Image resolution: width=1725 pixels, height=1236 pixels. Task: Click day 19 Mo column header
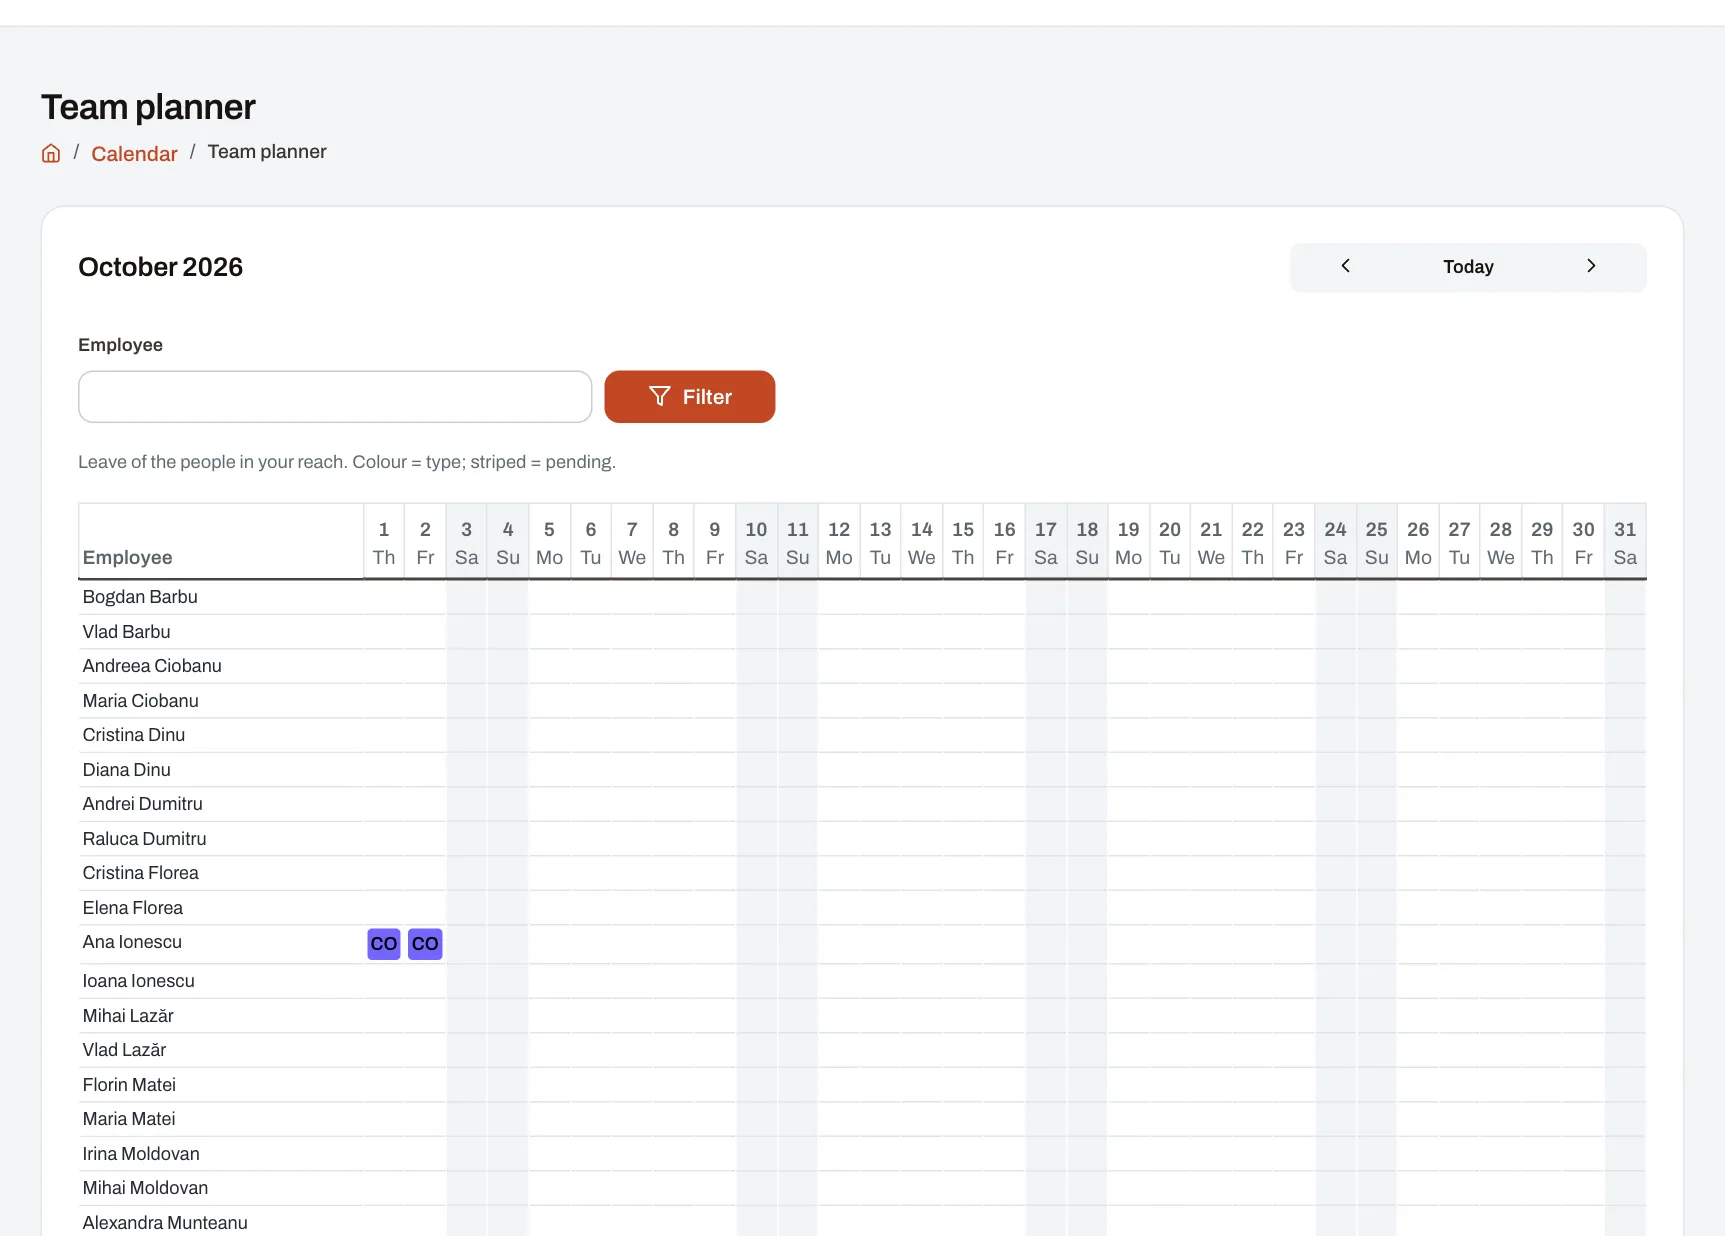tap(1128, 543)
